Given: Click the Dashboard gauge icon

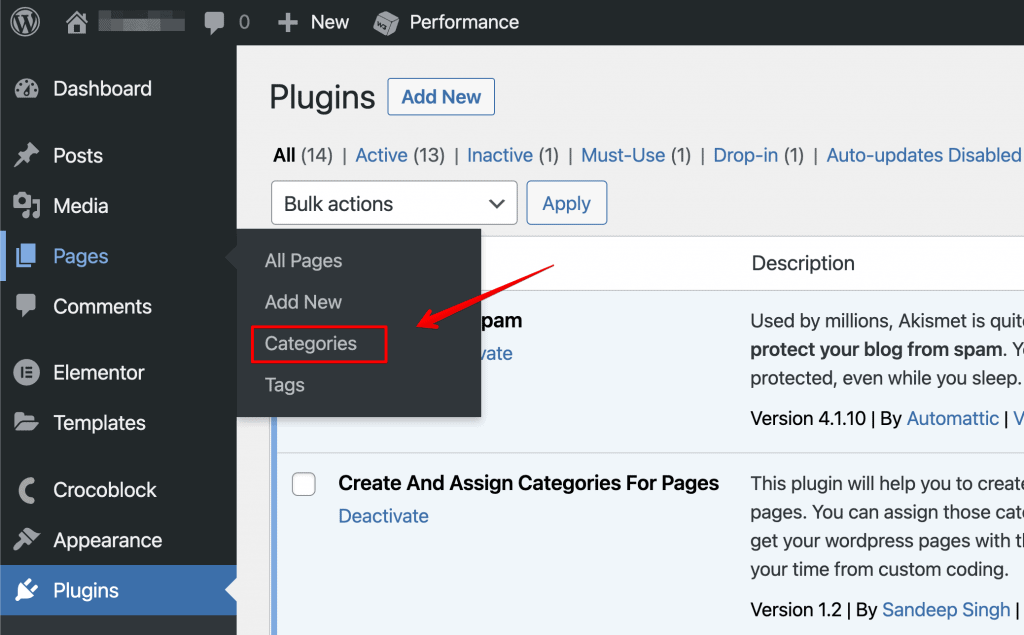Looking at the screenshot, I should (x=27, y=89).
